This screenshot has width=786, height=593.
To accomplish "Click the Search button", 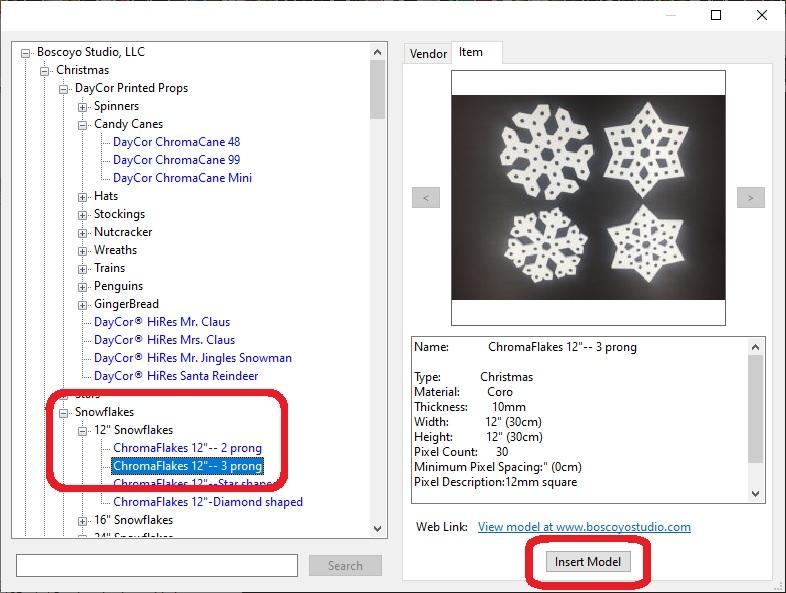I will click(345, 565).
